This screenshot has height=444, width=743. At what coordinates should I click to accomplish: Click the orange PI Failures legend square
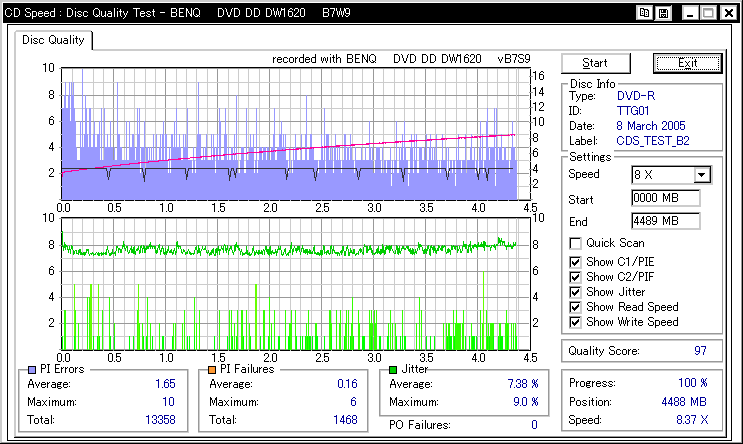point(212,370)
